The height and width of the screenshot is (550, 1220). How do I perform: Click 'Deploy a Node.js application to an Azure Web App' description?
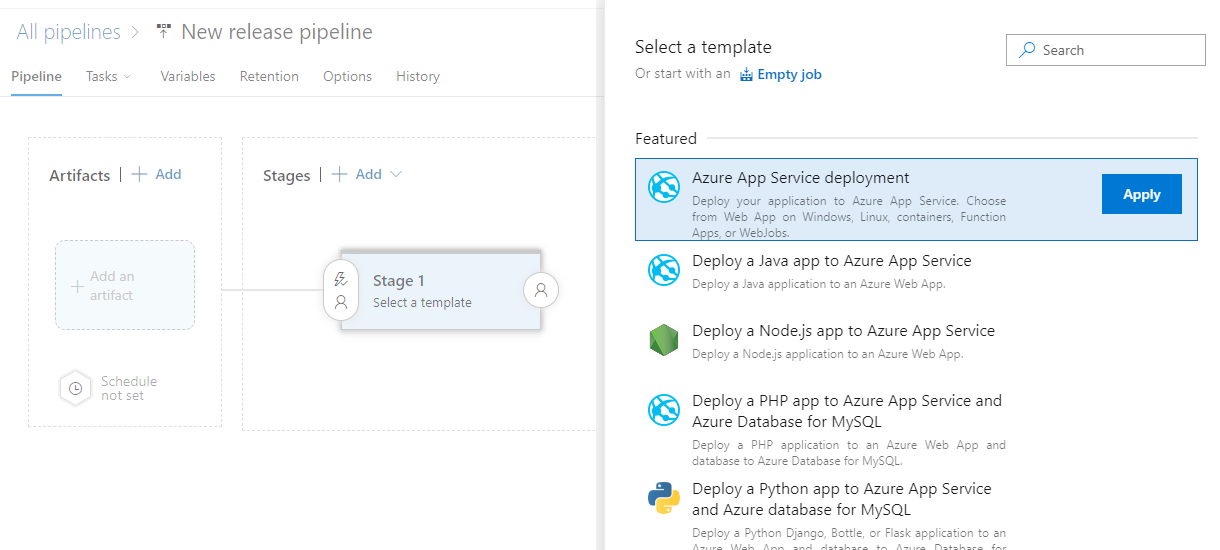click(828, 354)
